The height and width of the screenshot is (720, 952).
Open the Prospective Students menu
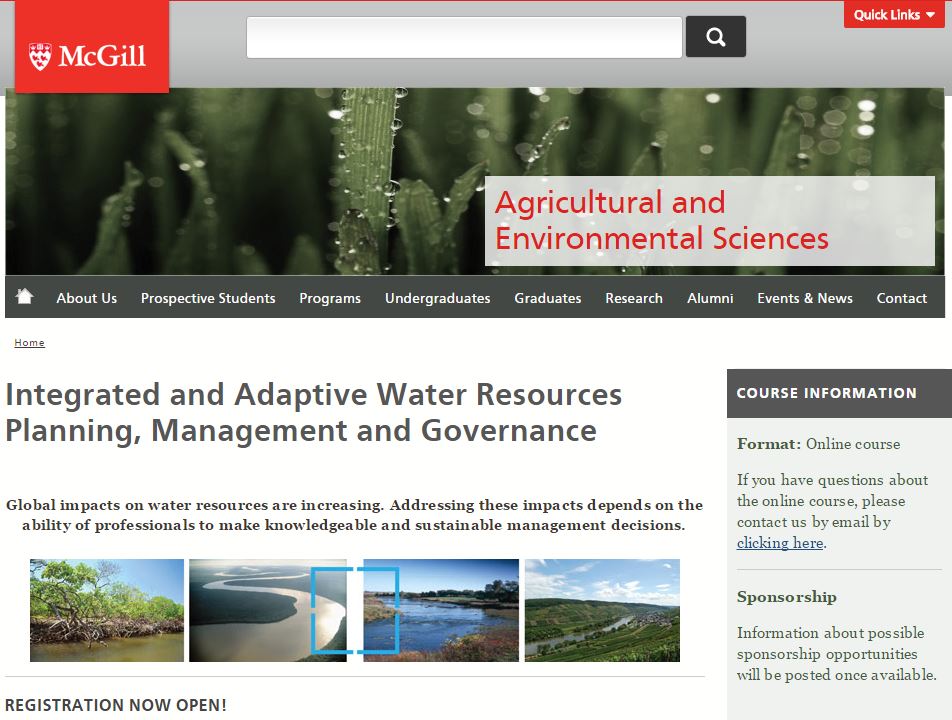click(208, 298)
